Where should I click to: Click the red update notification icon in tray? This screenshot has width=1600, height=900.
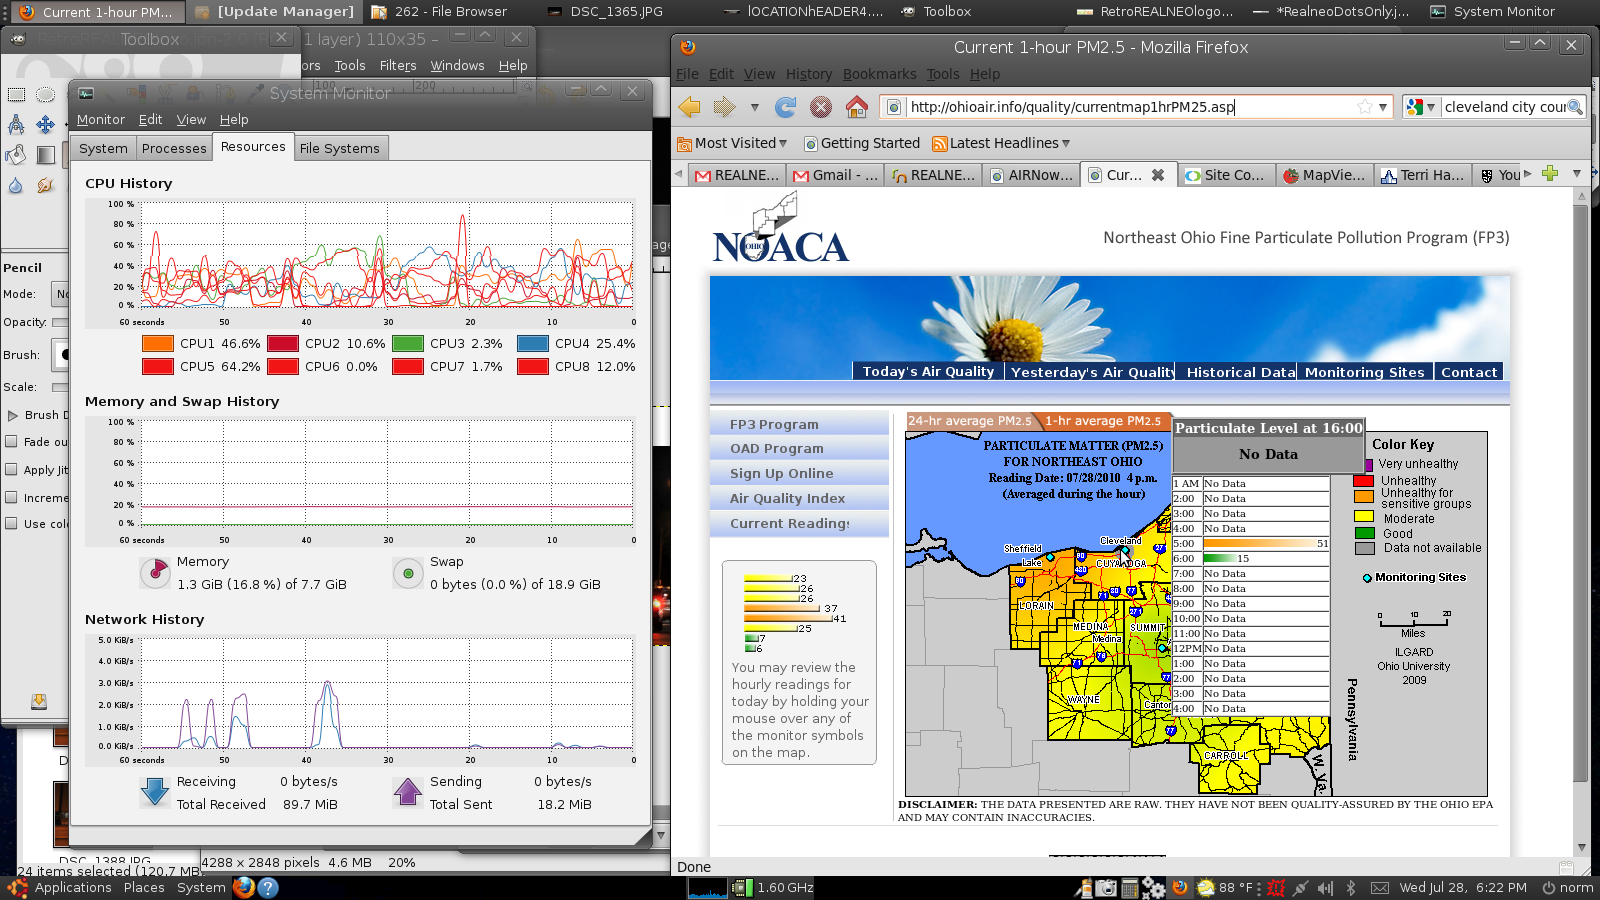(1276, 888)
